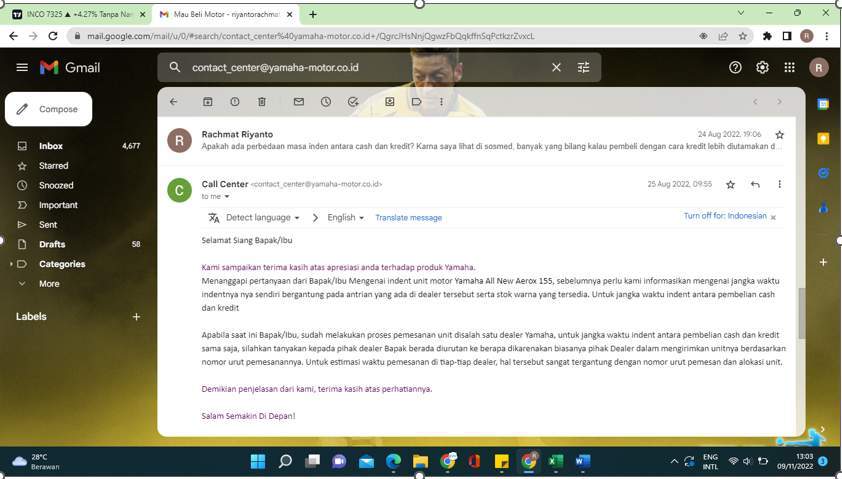Go back to the search results list
Screen dimensions: 842x479
point(173,101)
